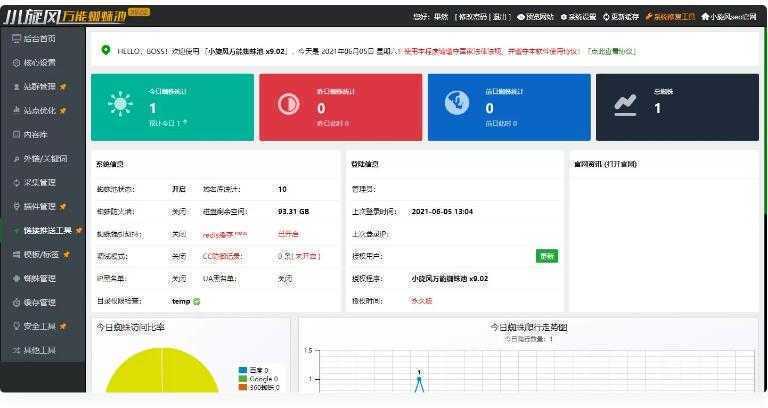Click the home icon for 小旋风seo官网
768x408 pixels.
pos(705,17)
